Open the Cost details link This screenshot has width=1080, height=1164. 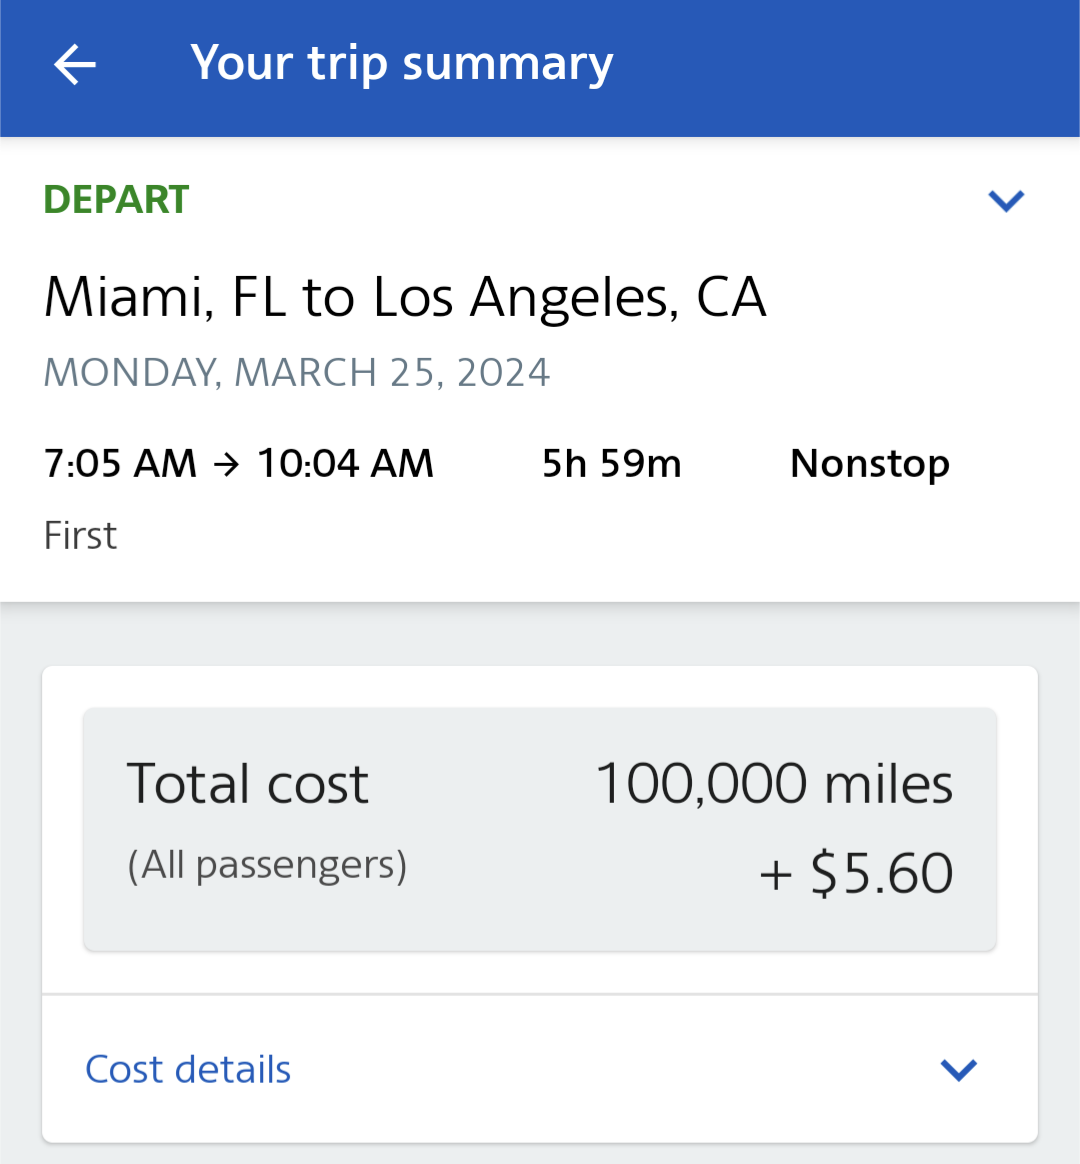[188, 1070]
